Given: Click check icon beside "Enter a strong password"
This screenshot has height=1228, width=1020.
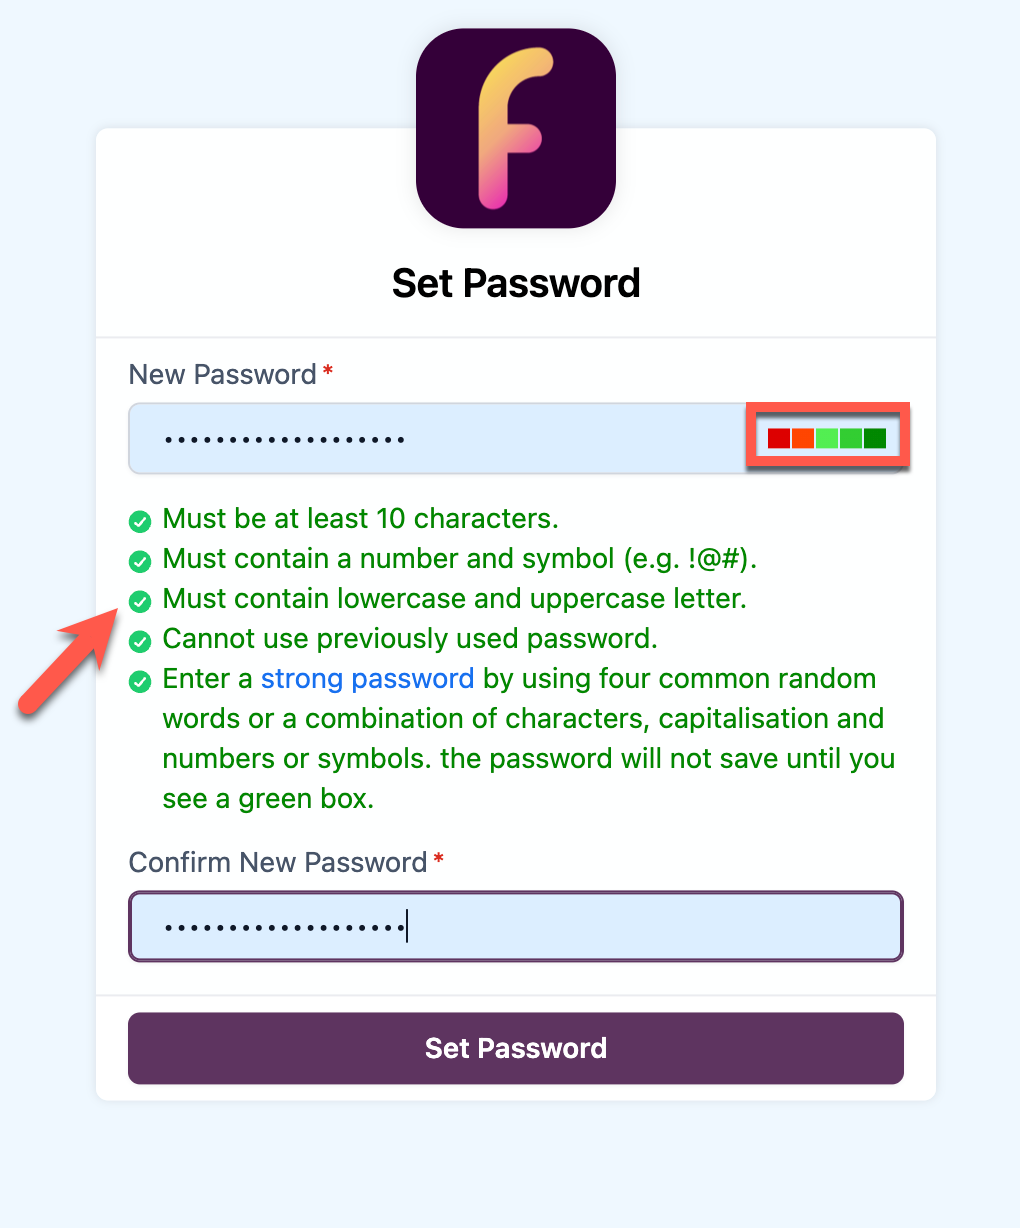Looking at the screenshot, I should [x=141, y=681].
